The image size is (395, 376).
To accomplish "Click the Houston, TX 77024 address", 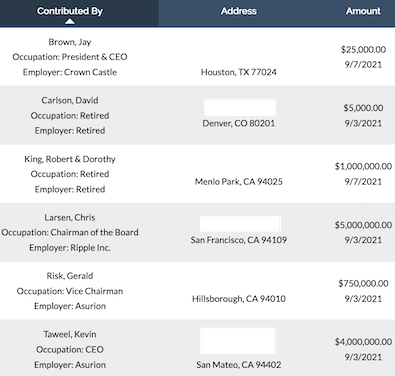I will (239, 72).
